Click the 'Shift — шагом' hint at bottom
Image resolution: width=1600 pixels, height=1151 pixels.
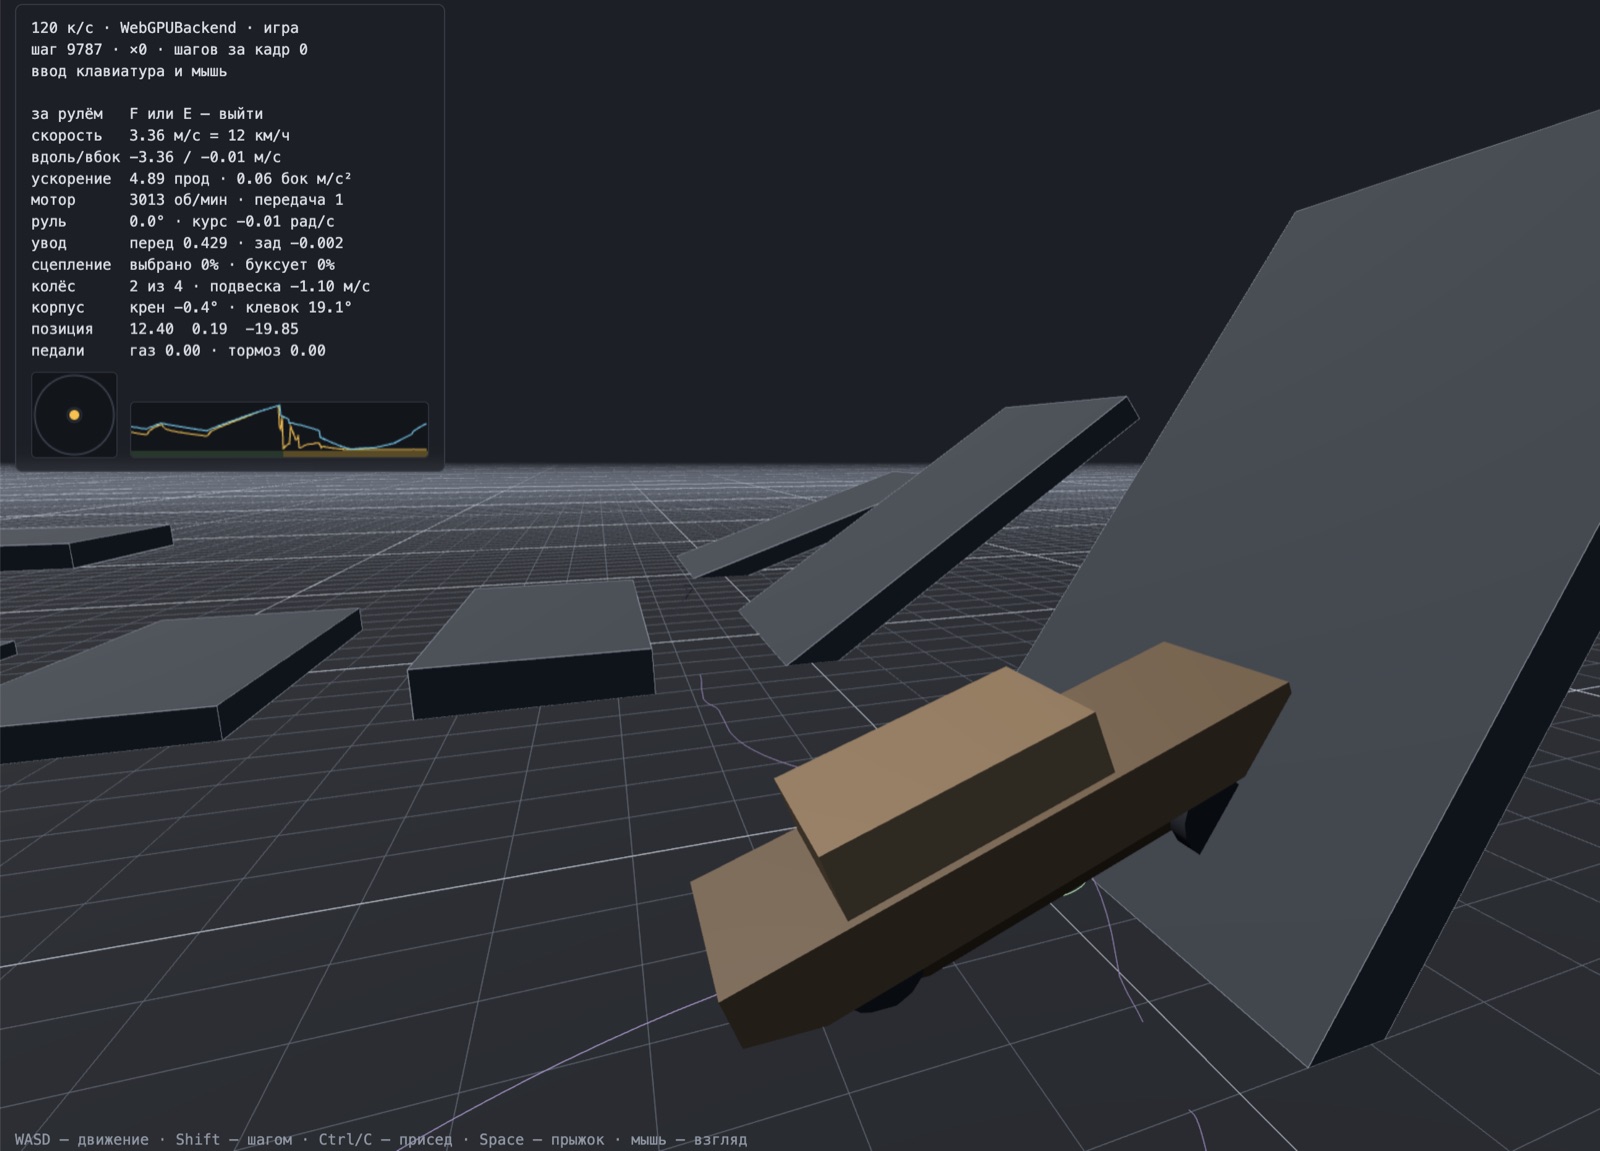click(x=234, y=1140)
